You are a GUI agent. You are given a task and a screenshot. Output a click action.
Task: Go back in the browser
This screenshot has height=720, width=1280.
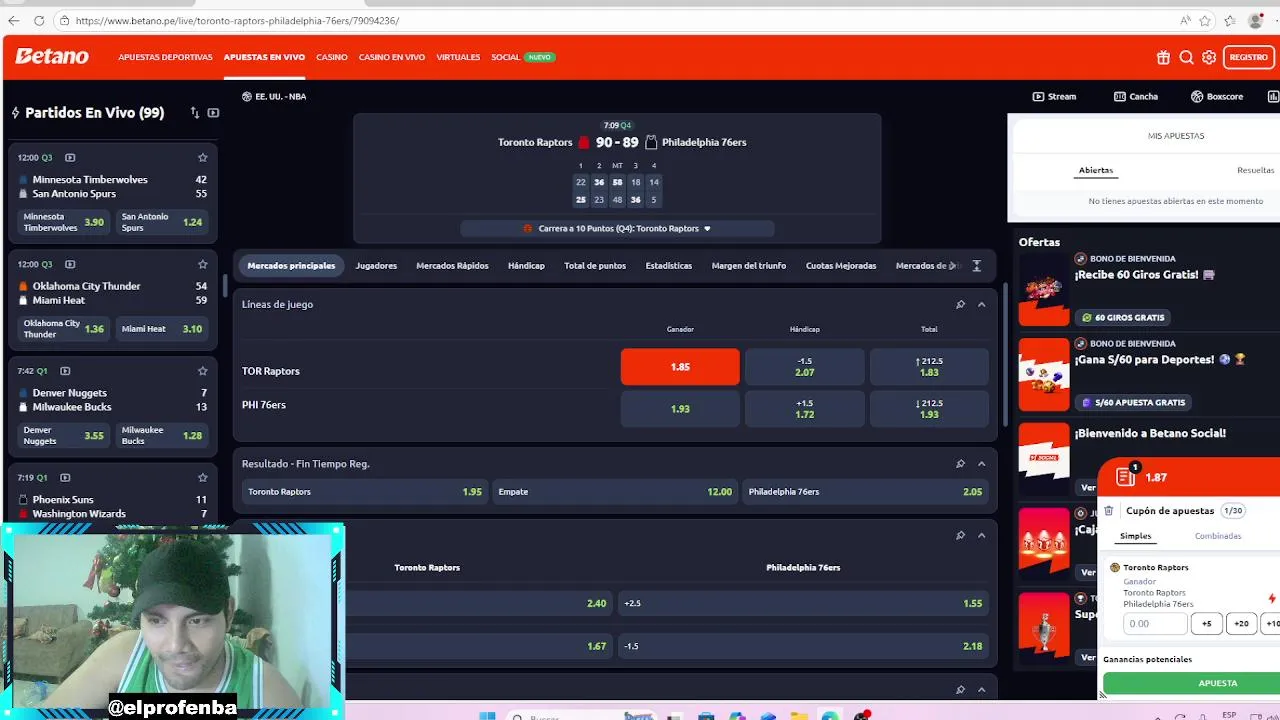[x=14, y=20]
